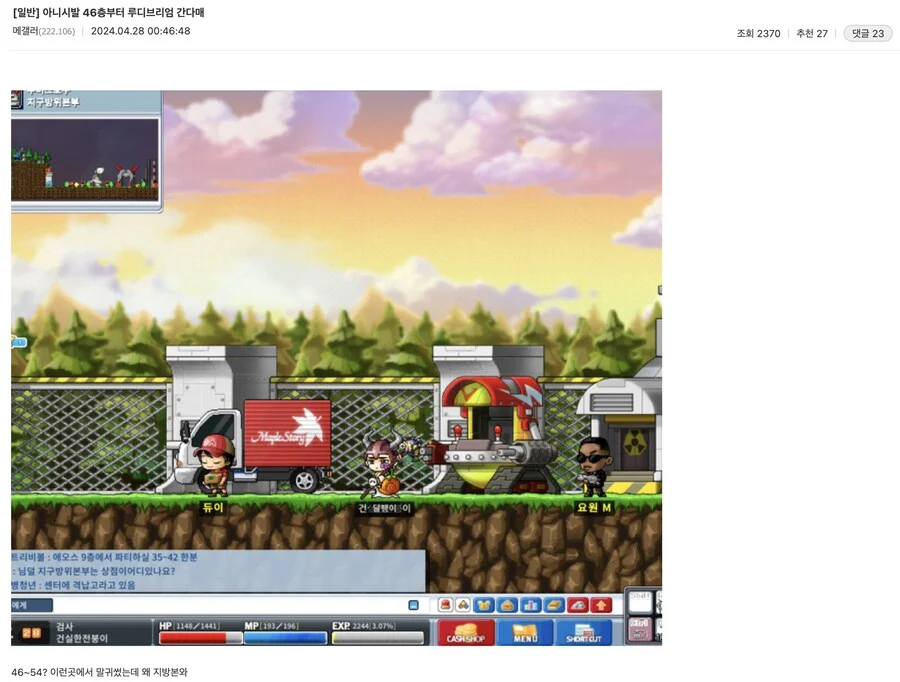Click the name tag 요원 M
The image size is (900, 682).
(593, 507)
